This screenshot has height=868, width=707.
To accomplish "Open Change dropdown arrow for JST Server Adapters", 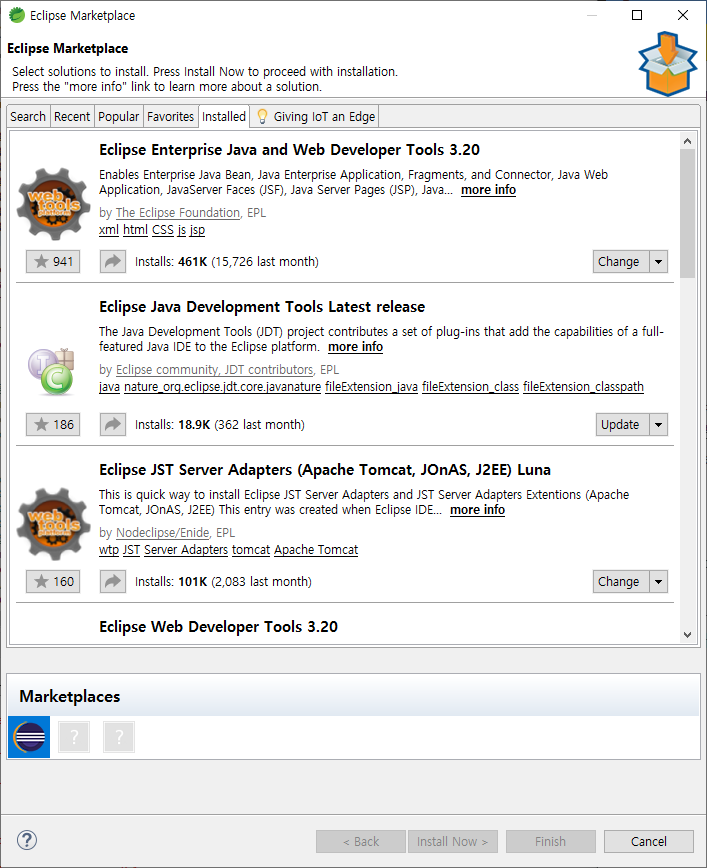I will pos(658,581).
